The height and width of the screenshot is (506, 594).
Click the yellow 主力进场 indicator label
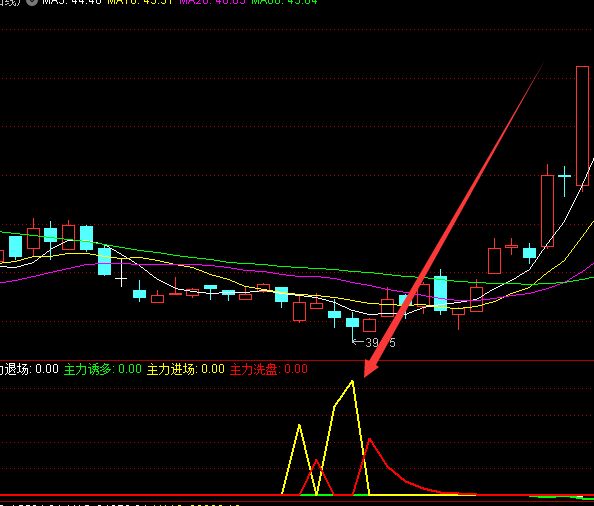point(185,369)
